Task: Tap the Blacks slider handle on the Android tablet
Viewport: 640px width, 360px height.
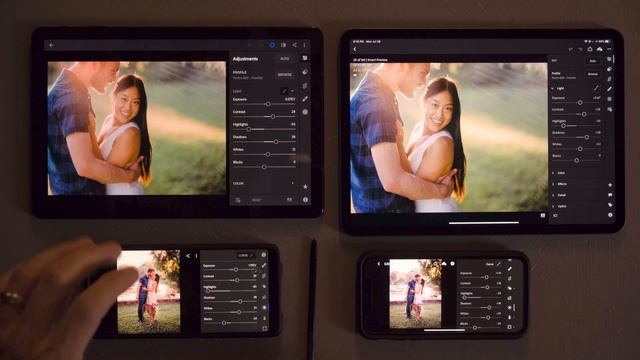Action: pos(264,167)
